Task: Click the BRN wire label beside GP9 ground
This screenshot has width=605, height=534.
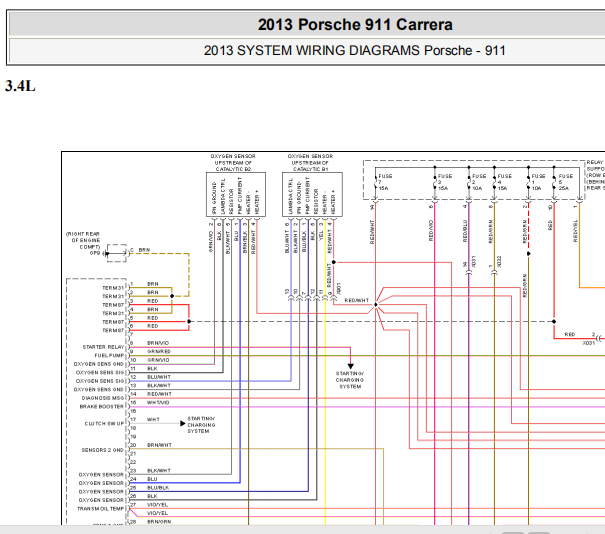Action: point(144,250)
